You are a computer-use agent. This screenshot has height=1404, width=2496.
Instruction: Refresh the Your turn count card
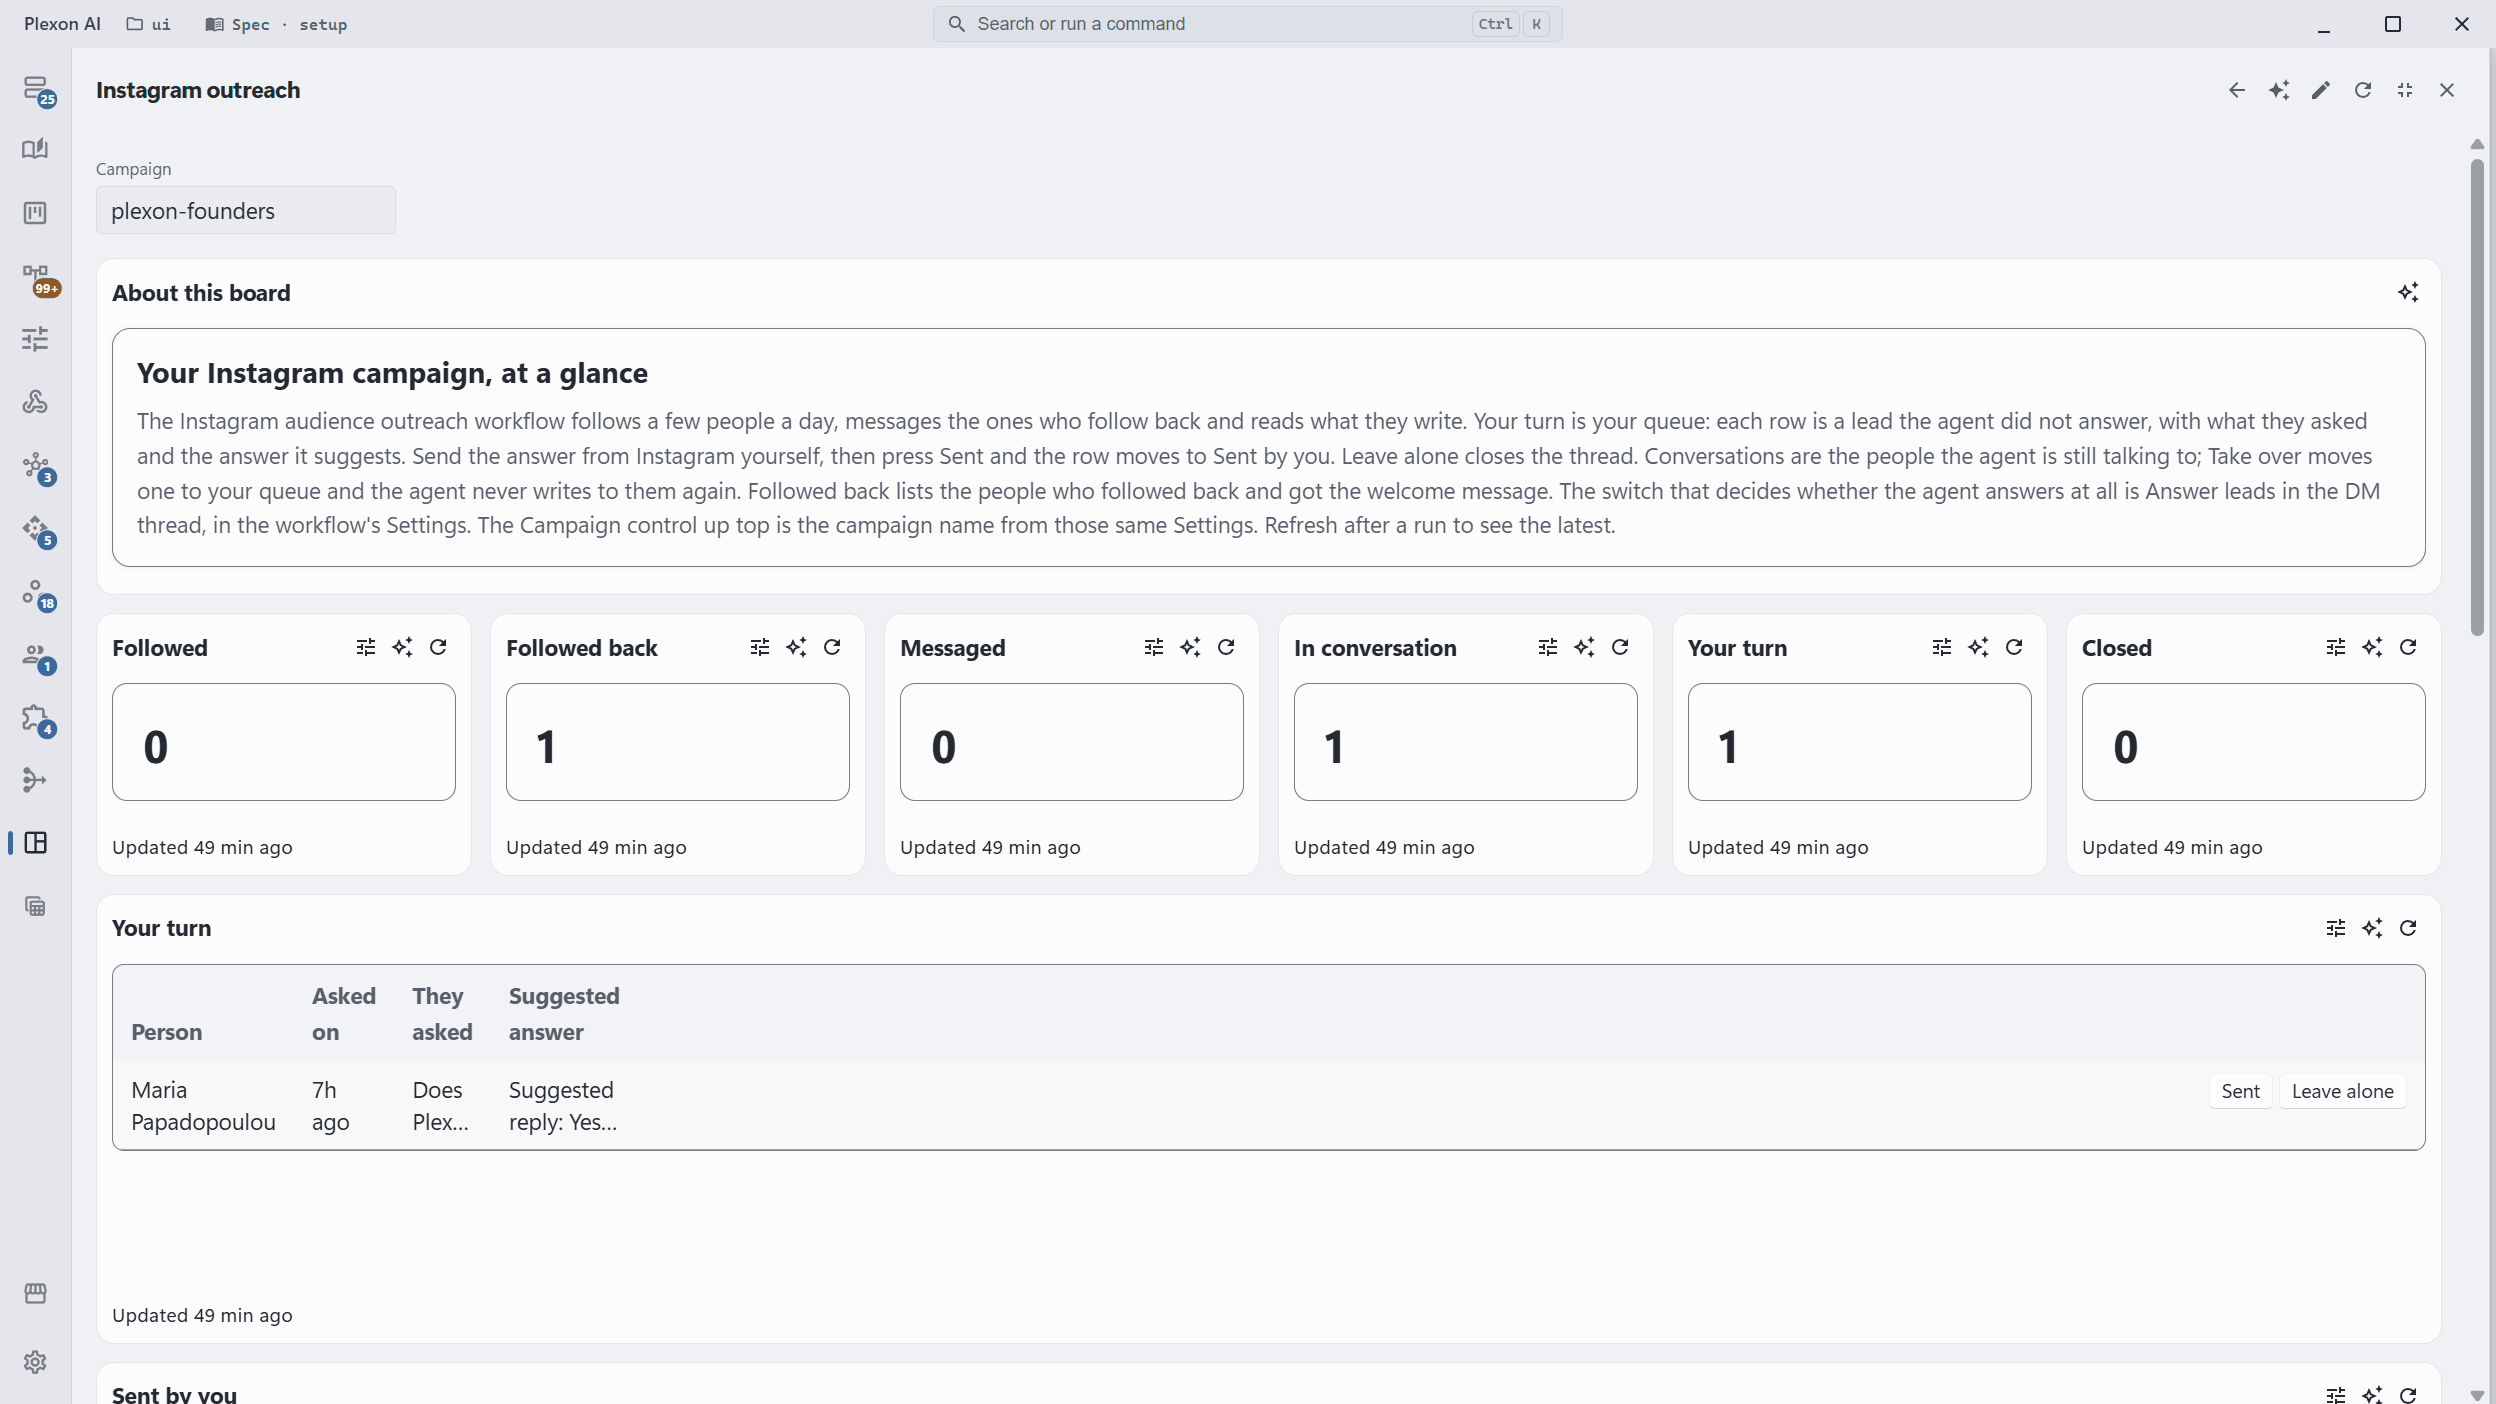pyautogui.click(x=2014, y=648)
